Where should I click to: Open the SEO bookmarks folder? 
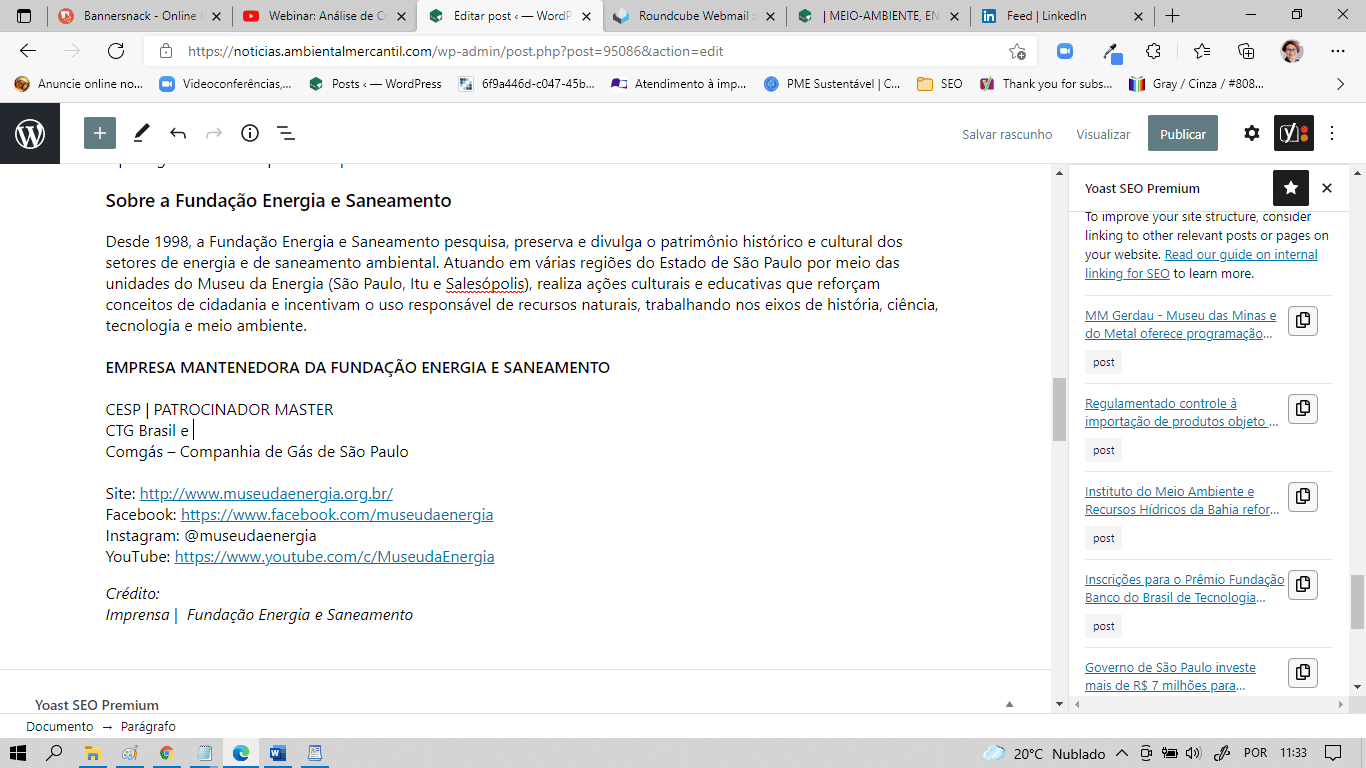pyautogui.click(x=940, y=84)
